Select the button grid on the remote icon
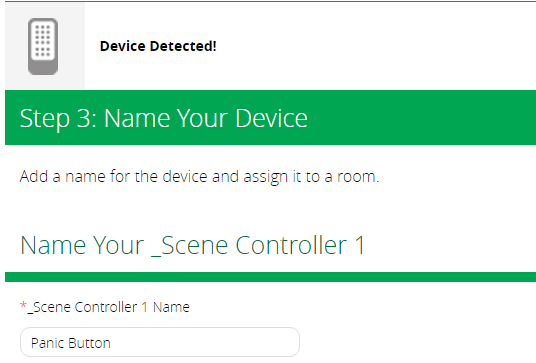The width and height of the screenshot is (536, 363). pos(43,41)
